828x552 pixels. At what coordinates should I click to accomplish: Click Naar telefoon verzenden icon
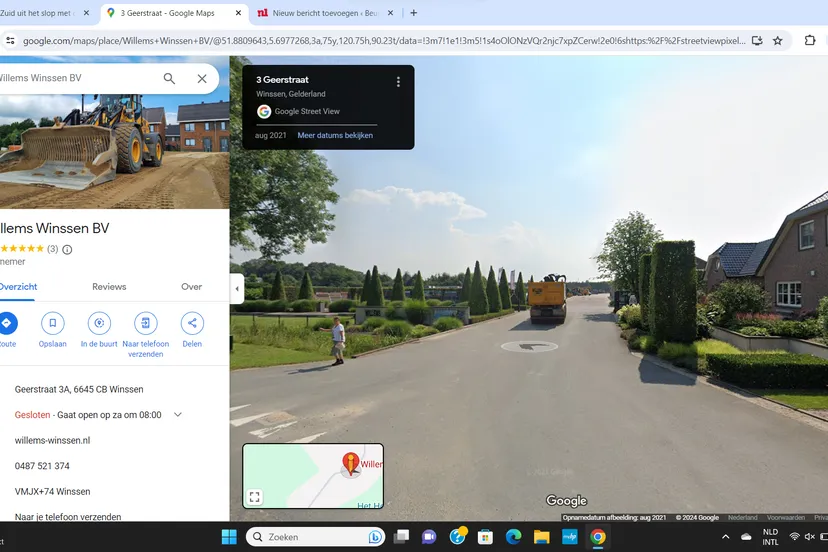(x=146, y=323)
